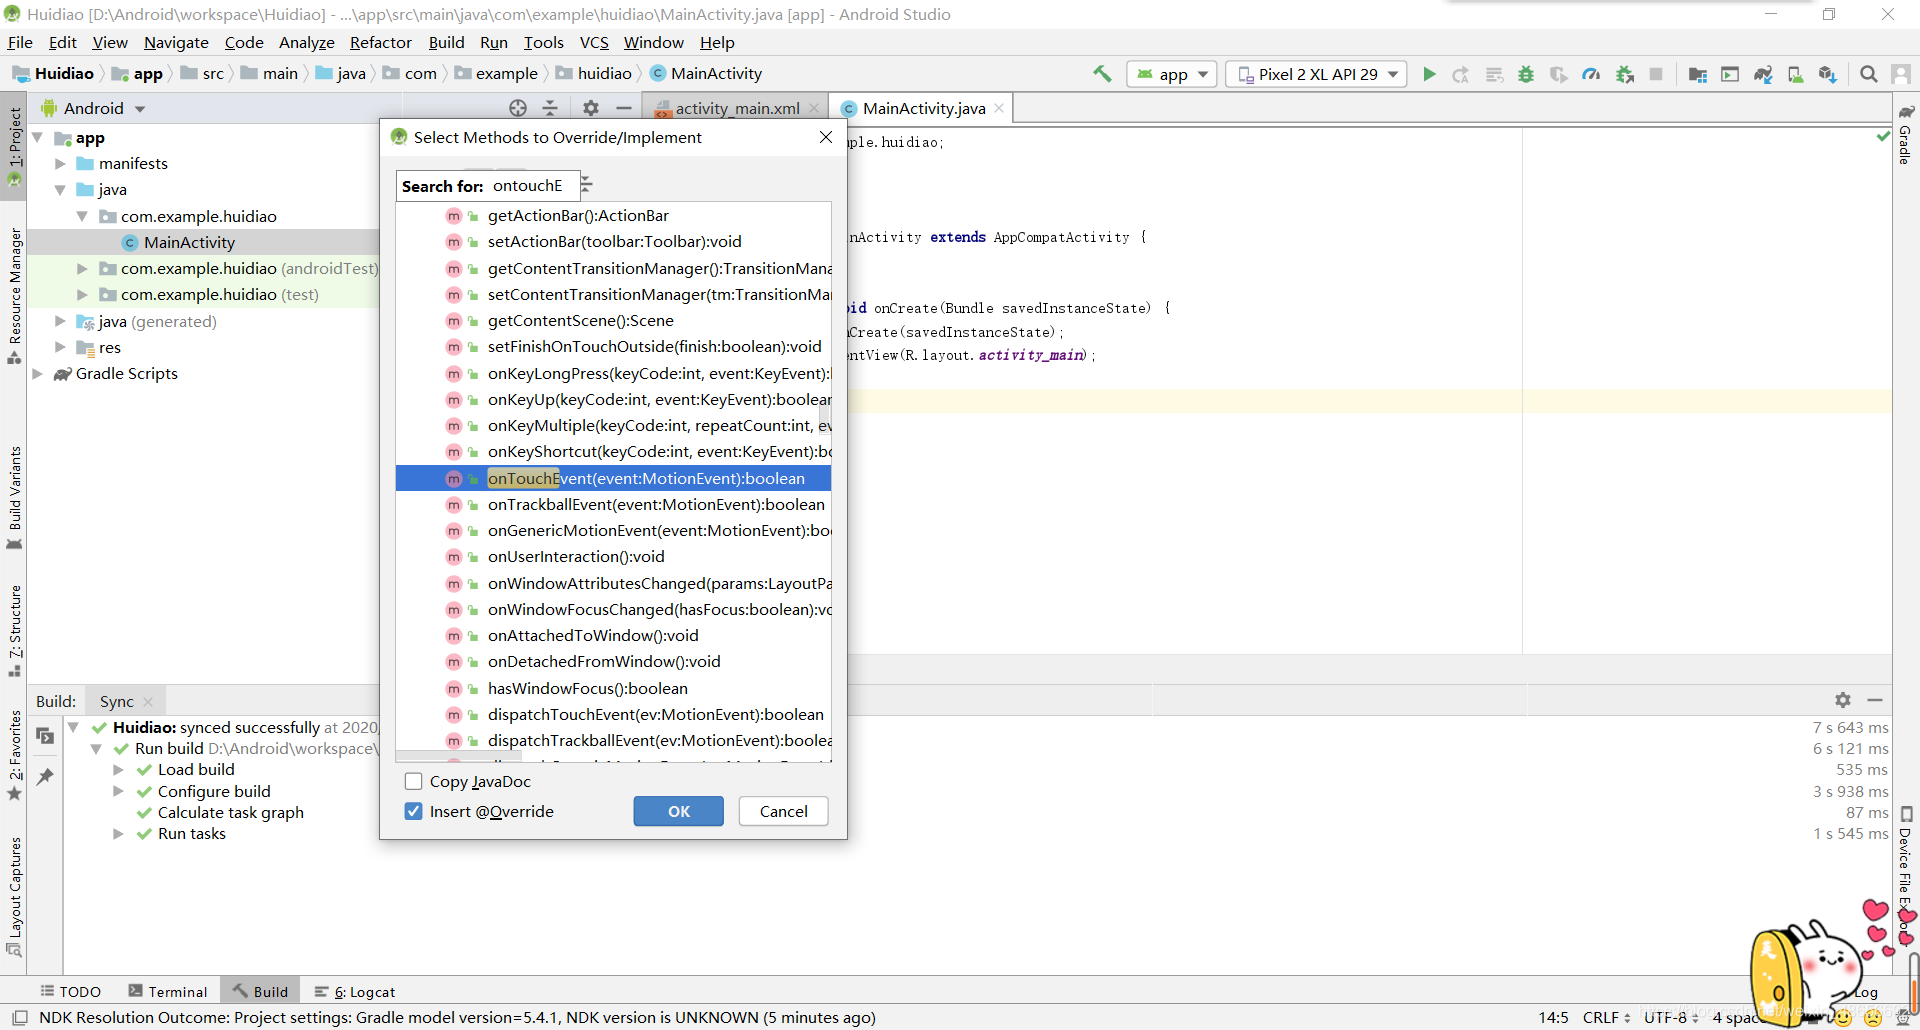Switch to activity_main.xml editor tab

(x=737, y=108)
